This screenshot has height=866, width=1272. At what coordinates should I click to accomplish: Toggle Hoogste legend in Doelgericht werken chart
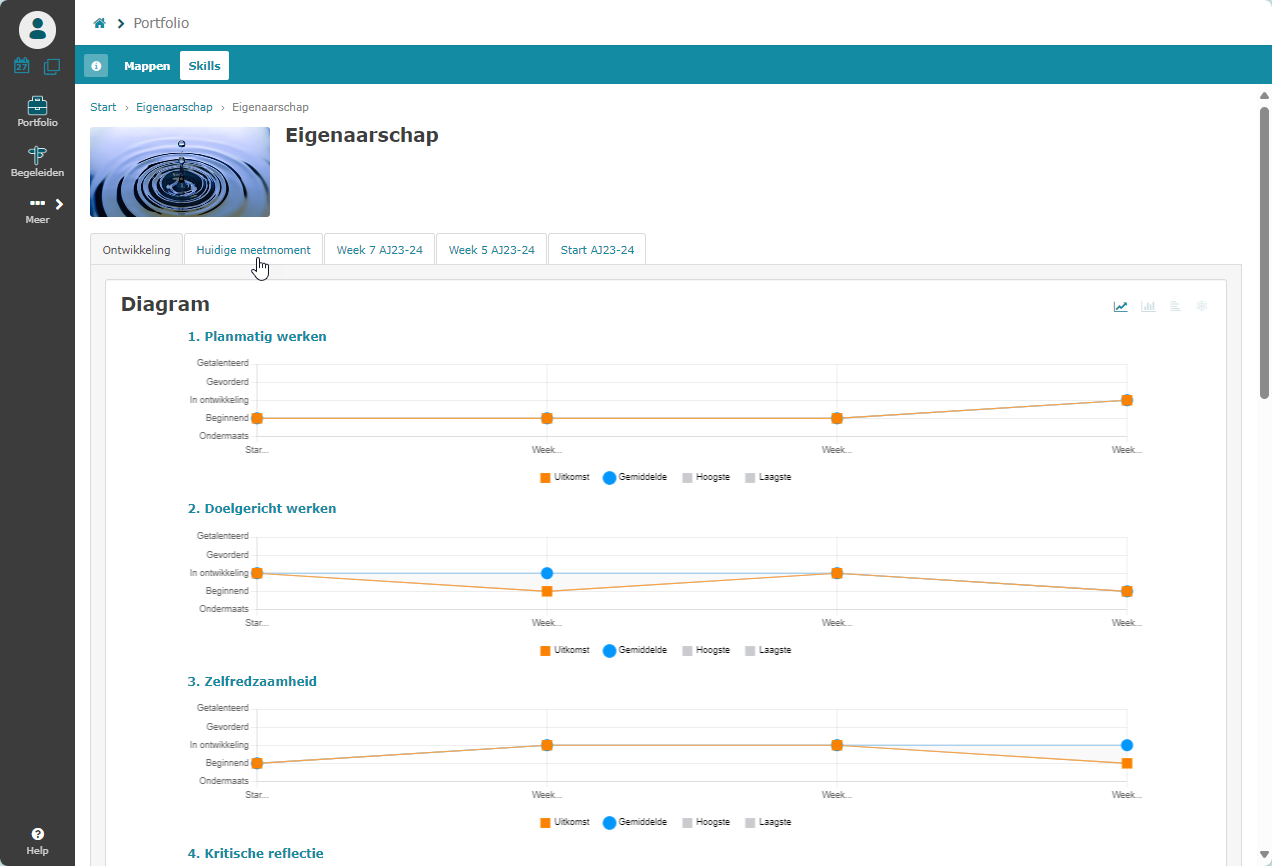pos(706,650)
